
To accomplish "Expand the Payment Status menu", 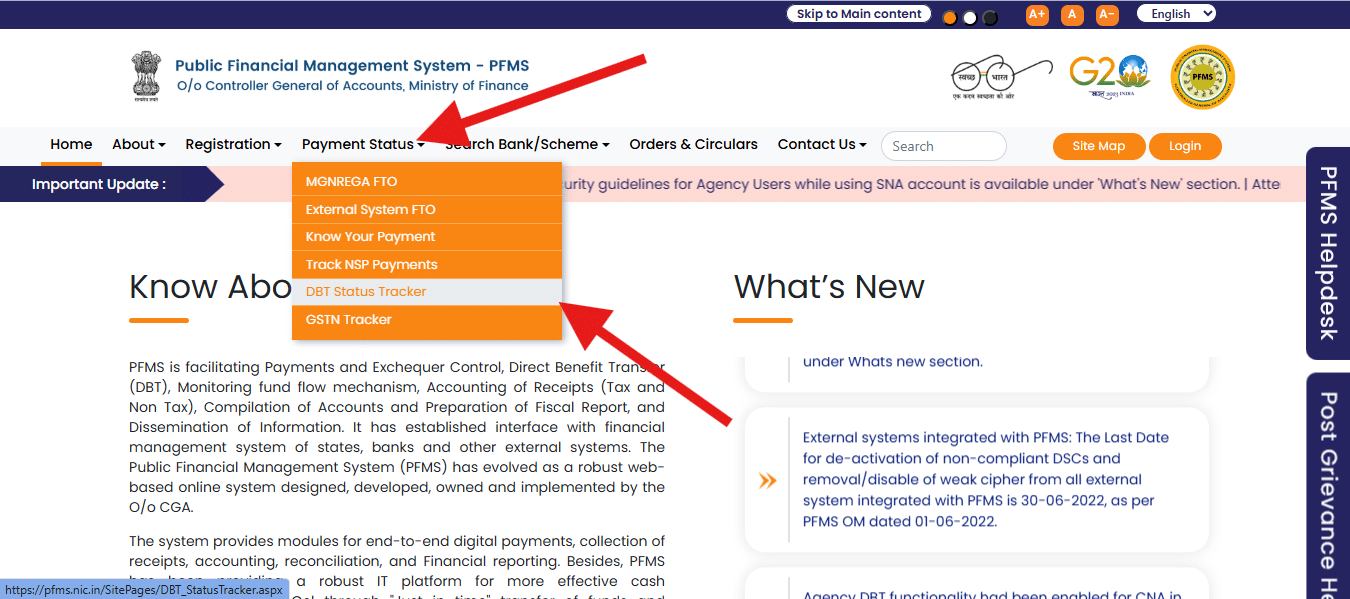I will click(363, 144).
